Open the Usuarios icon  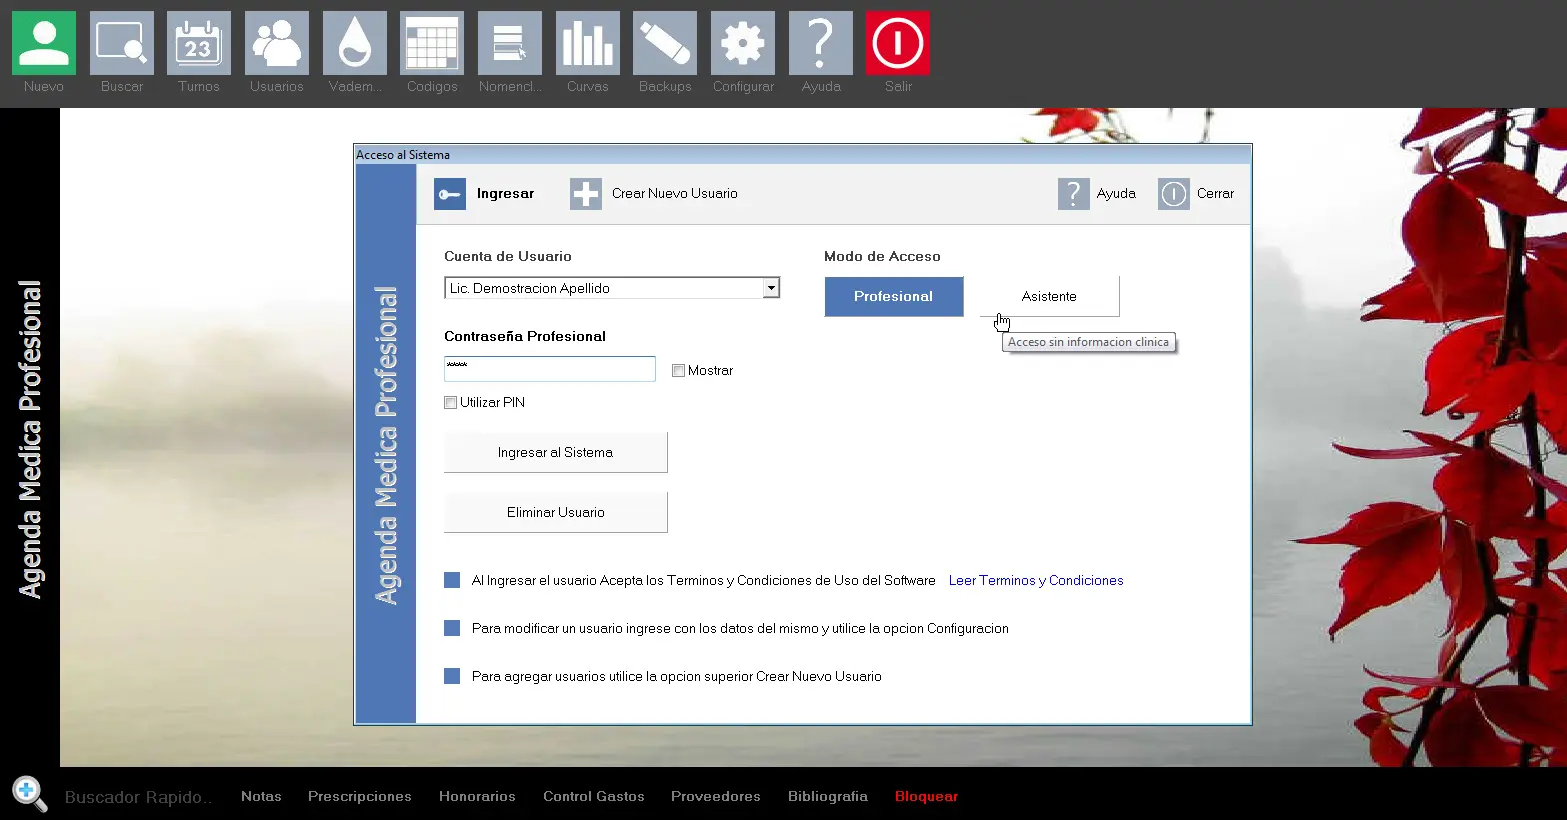pos(277,43)
